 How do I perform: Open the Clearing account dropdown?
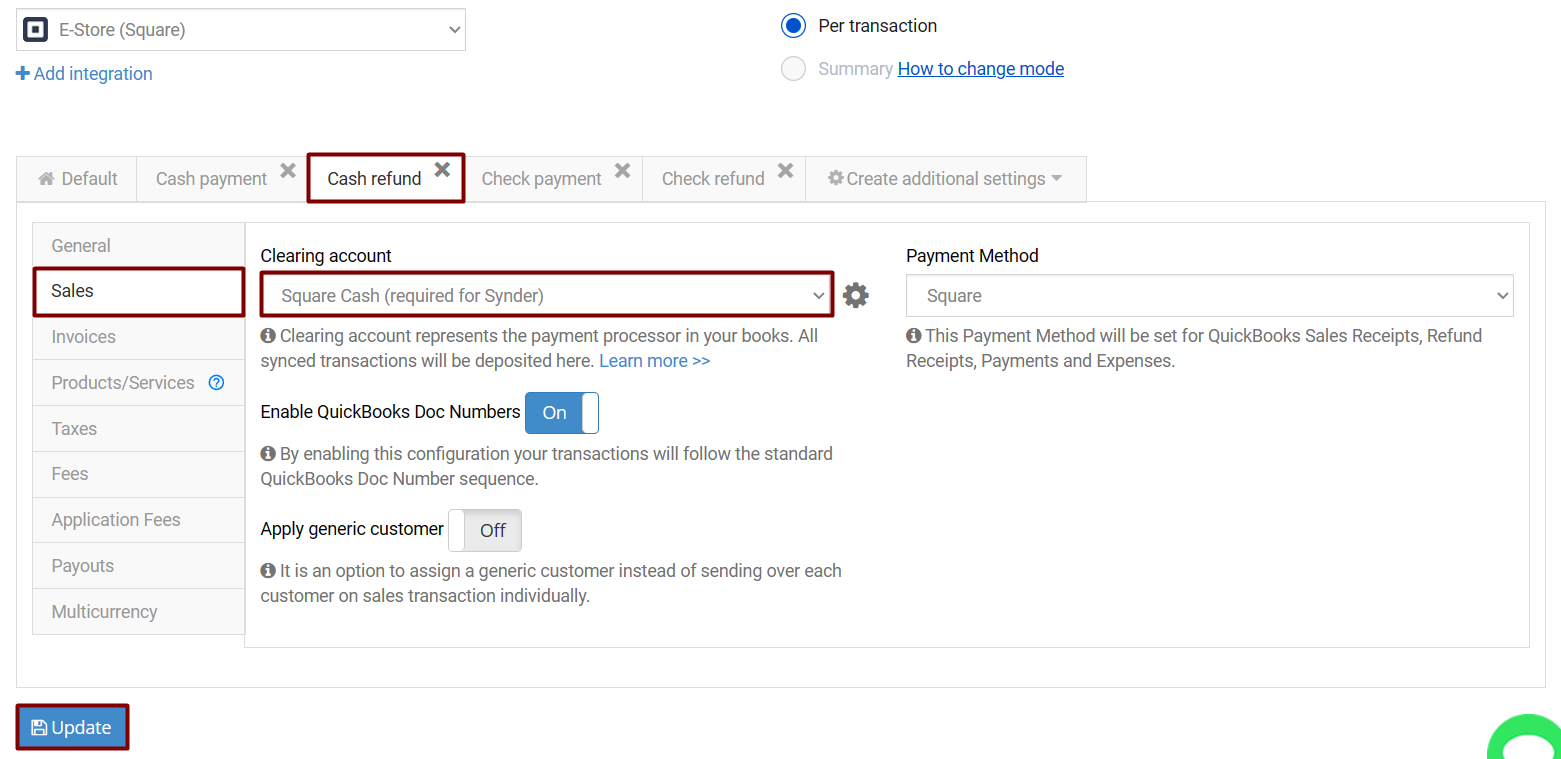[x=547, y=295]
